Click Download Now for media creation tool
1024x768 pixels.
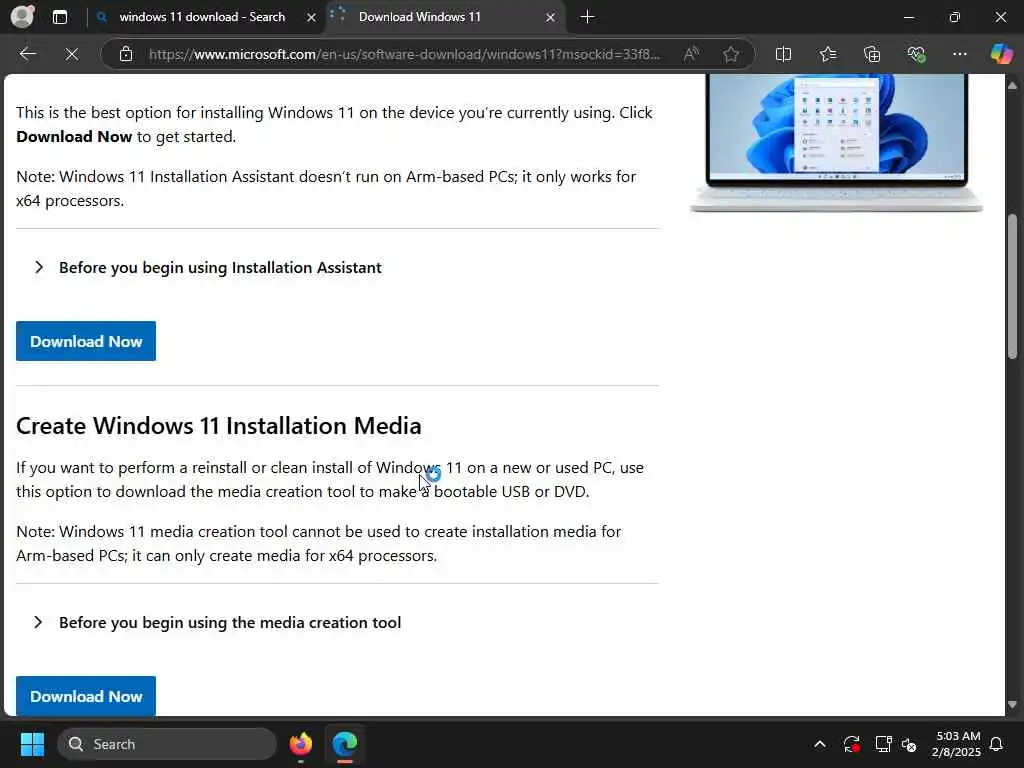(x=86, y=696)
